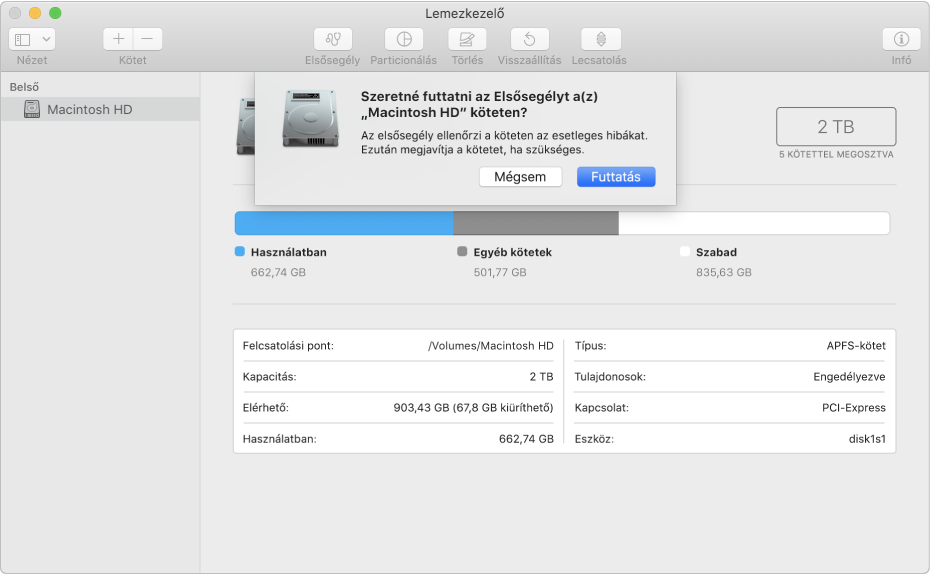Click the Lecsatolás unmount icon
The image size is (931, 575).
[x=601, y=39]
